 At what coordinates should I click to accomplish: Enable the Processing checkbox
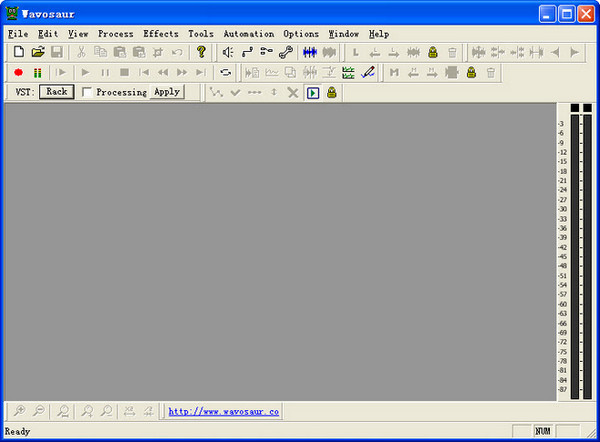[x=87, y=92]
